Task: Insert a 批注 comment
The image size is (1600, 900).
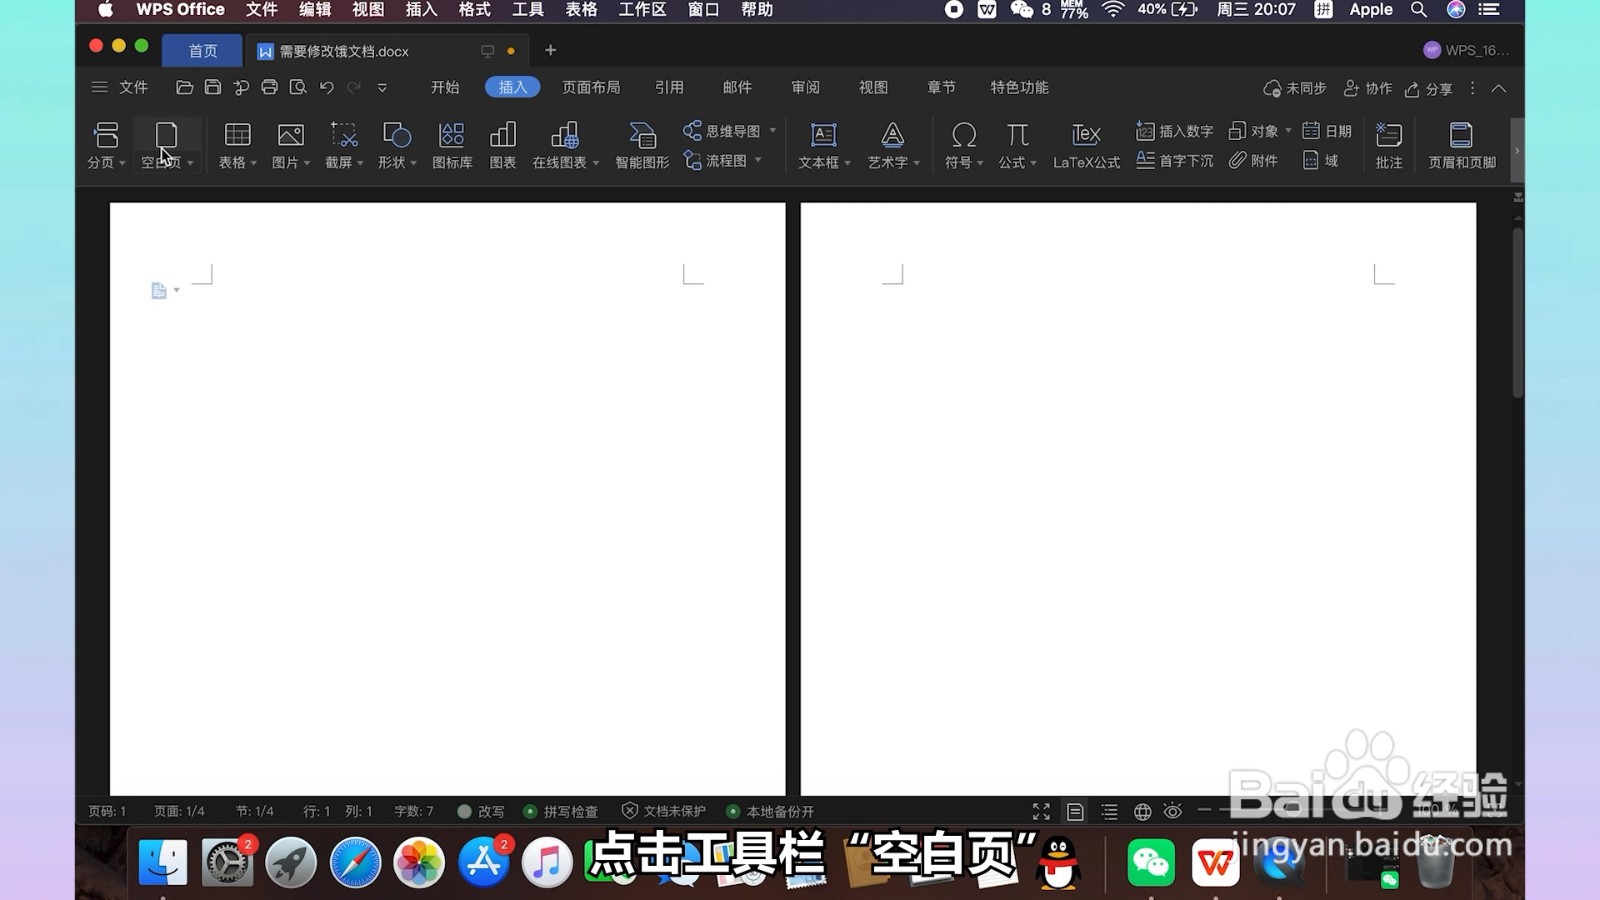Action: [x=1388, y=145]
